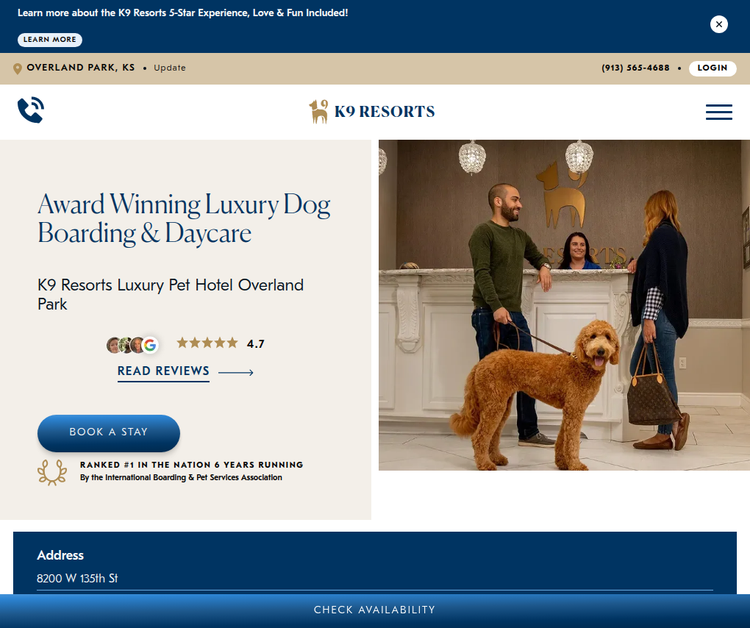The width and height of the screenshot is (750, 628).
Task: Dismiss the promotional banner with X
Action: coord(719,24)
